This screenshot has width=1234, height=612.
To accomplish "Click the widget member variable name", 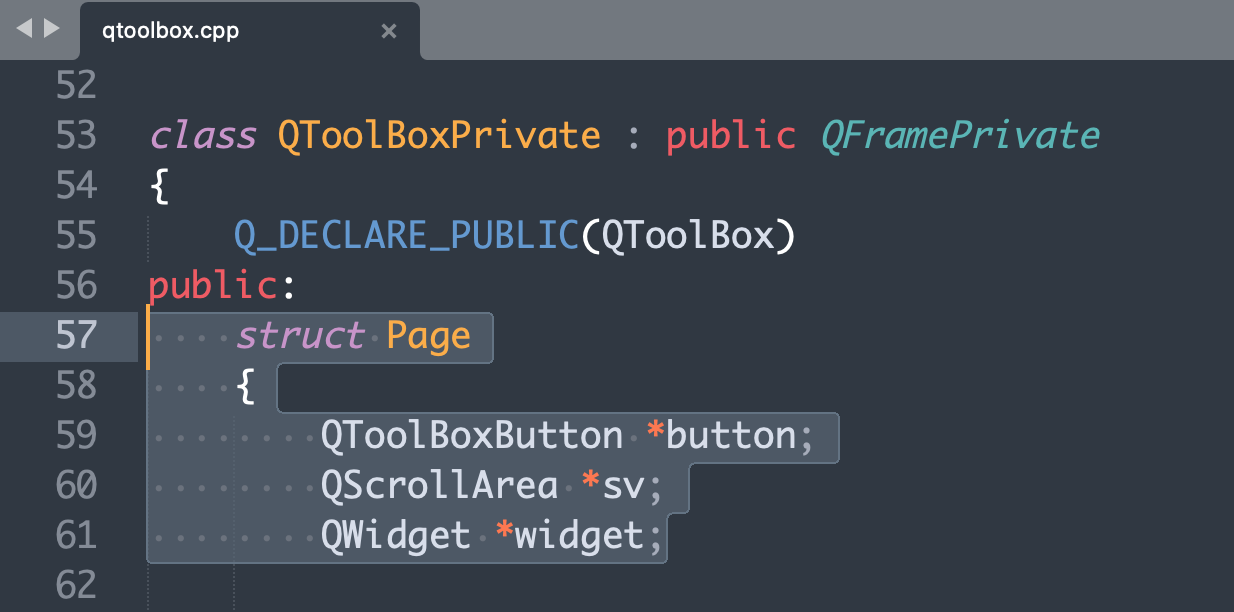I will point(580,535).
